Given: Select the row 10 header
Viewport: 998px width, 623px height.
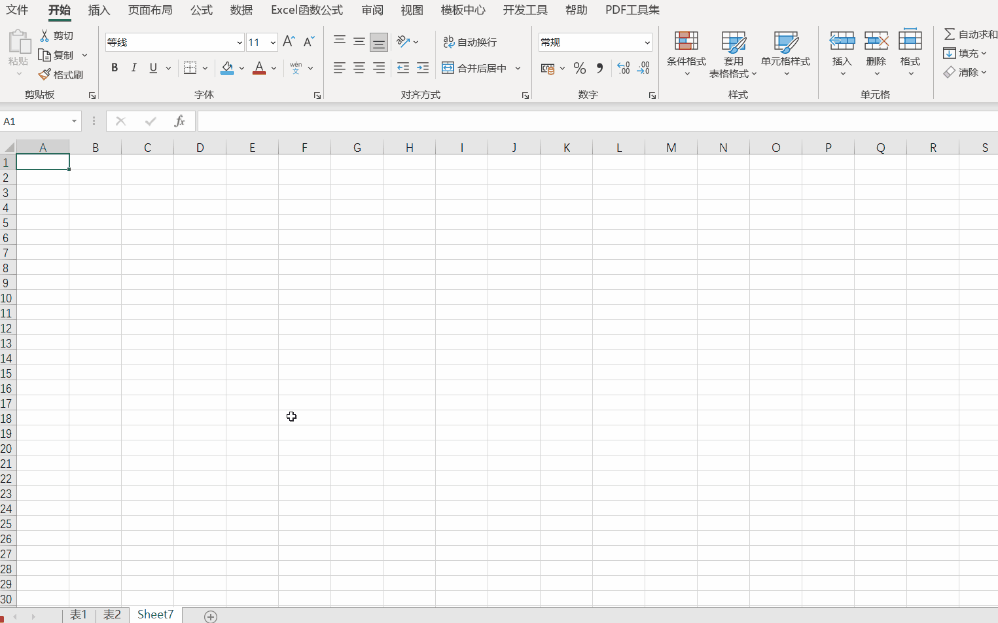Looking at the screenshot, I should click(7, 298).
